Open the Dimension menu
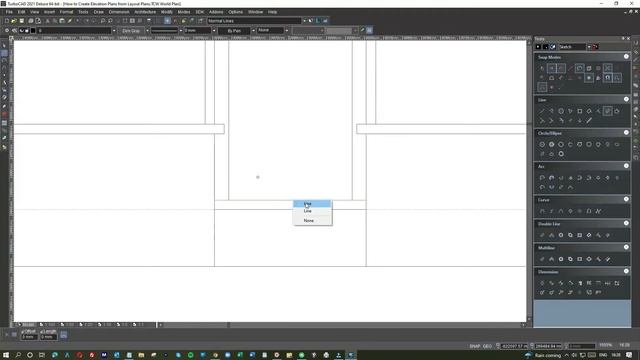This screenshot has height=360, width=640. coord(119,12)
